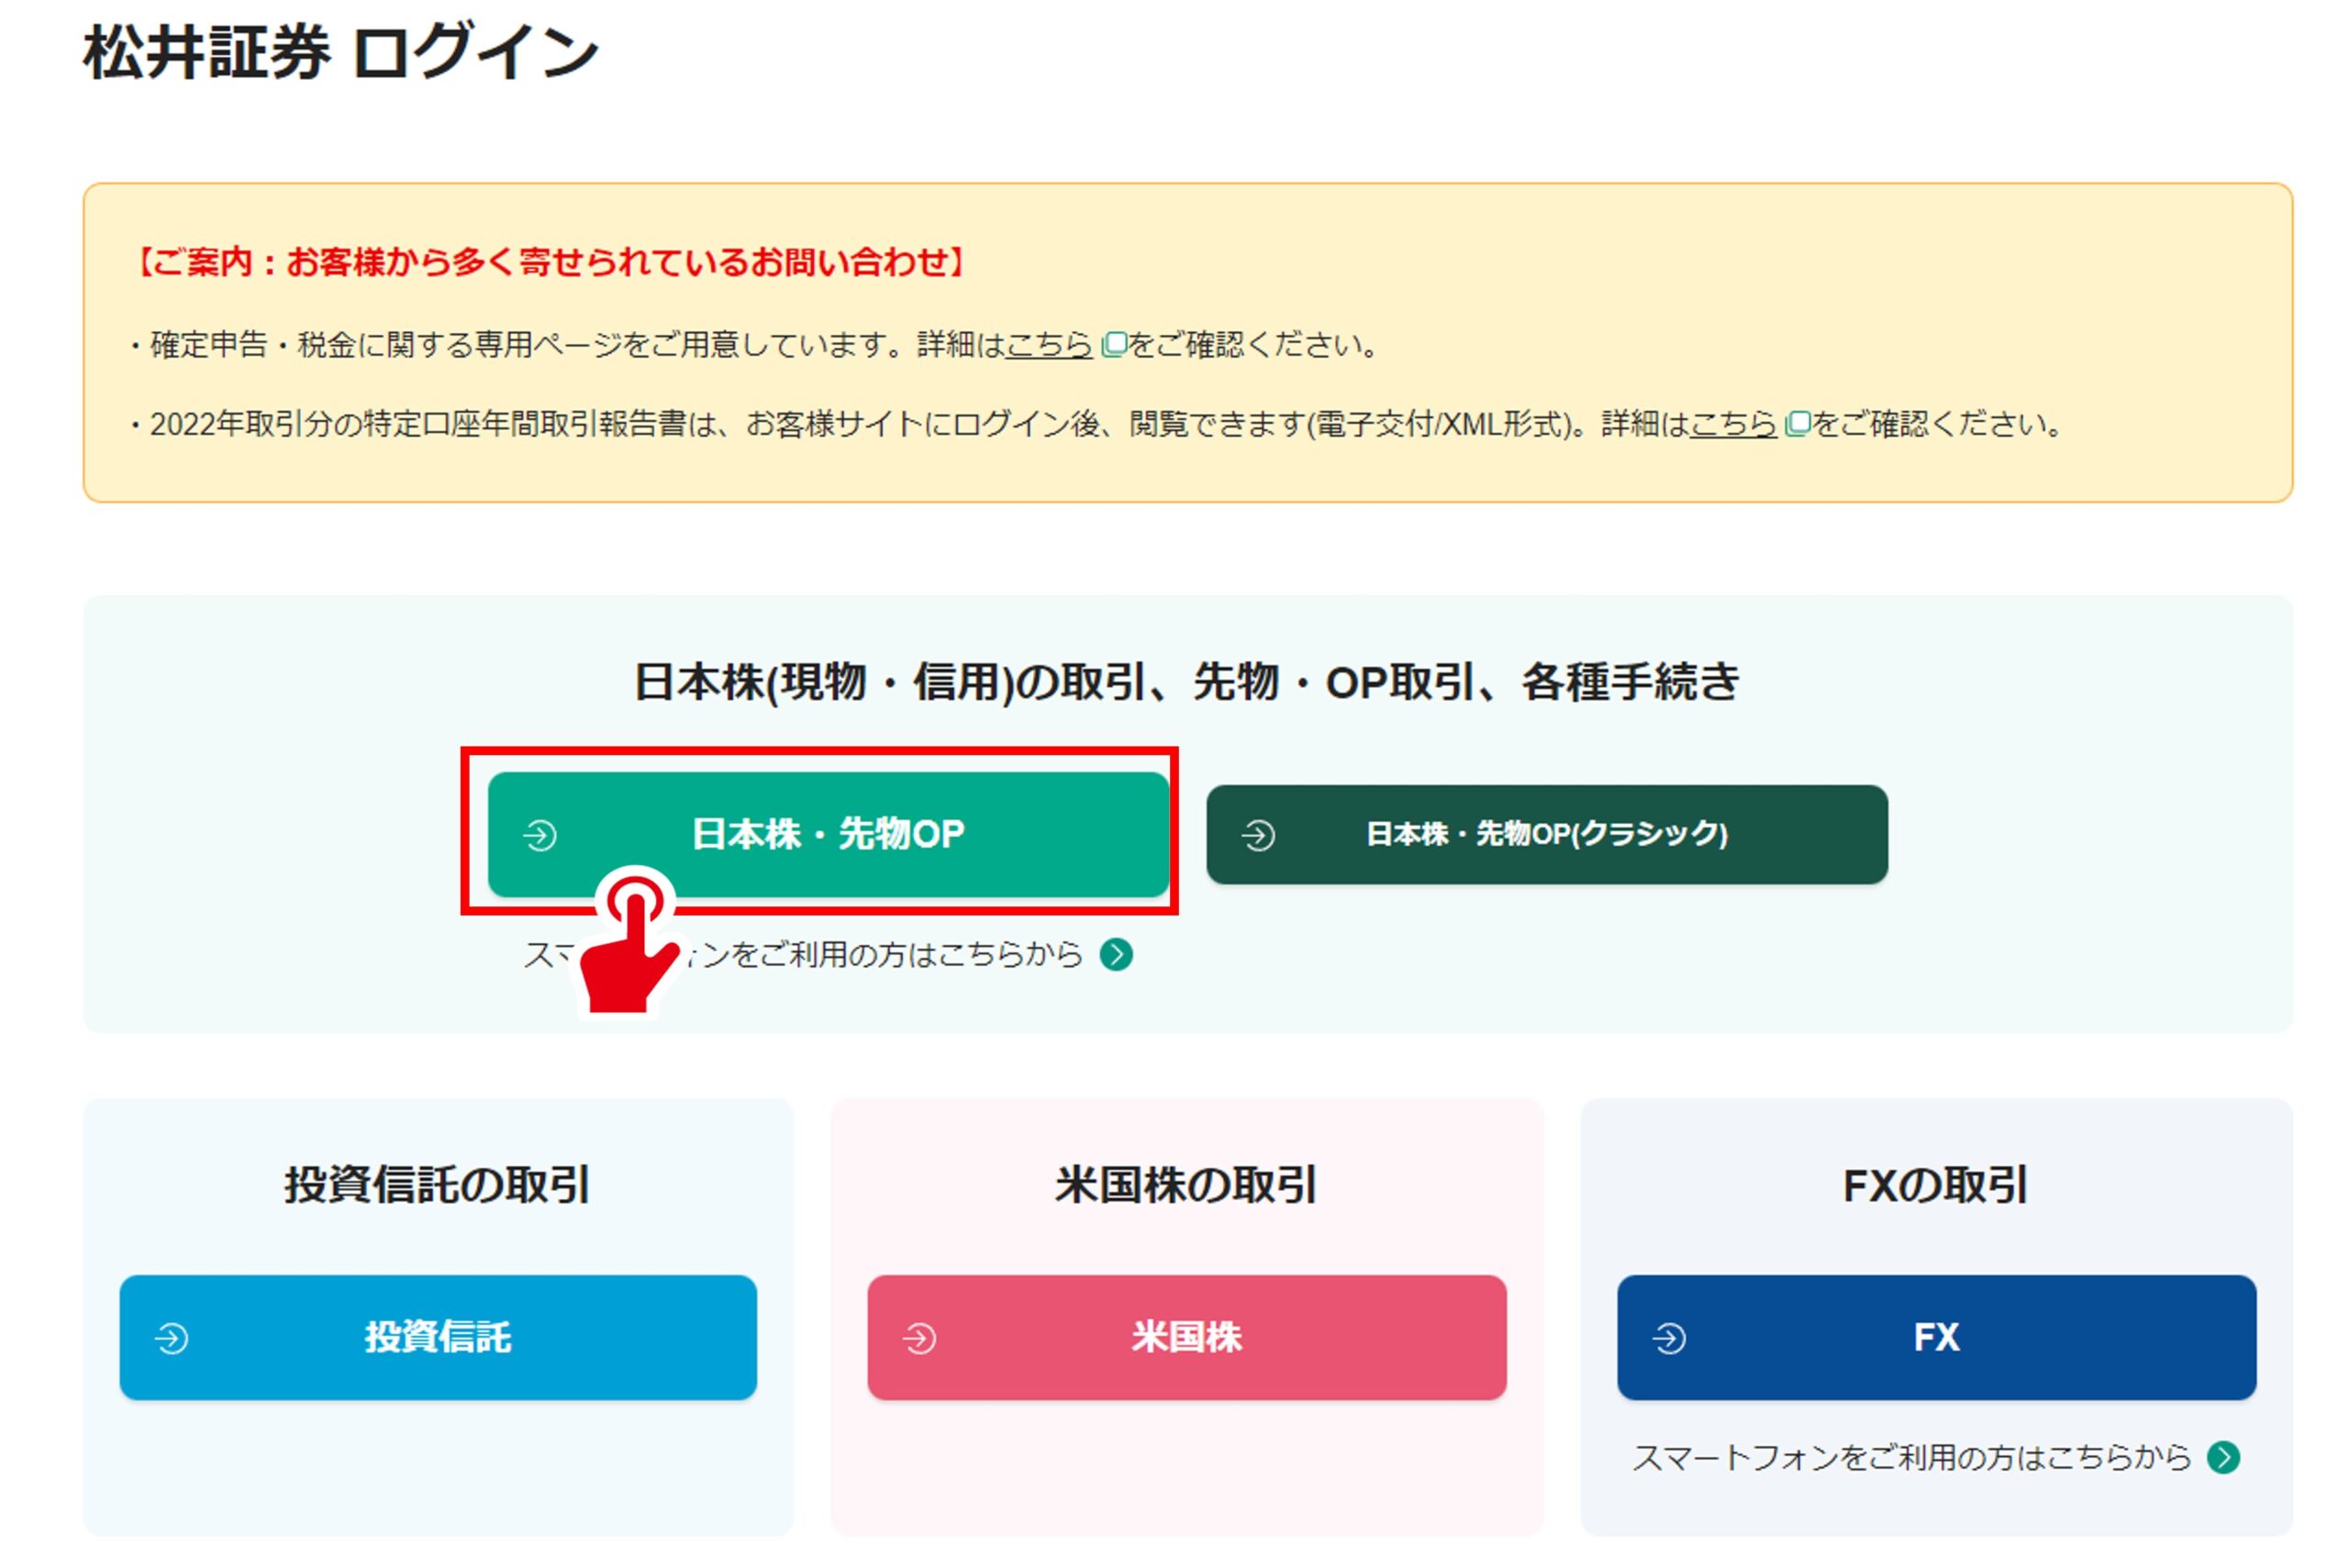Click the 松井証券 ログイン page heading
The image size is (2349, 1568).
point(341,52)
